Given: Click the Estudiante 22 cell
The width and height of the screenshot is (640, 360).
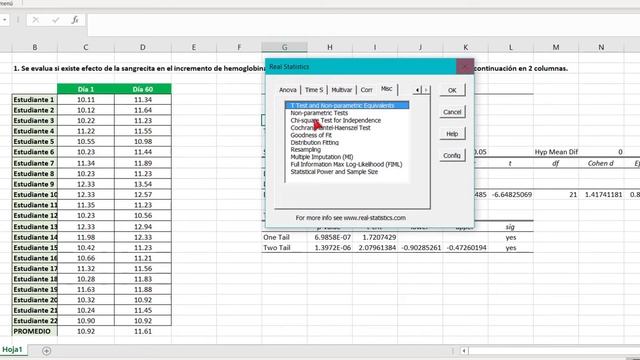Looking at the screenshot, I should [35, 321].
